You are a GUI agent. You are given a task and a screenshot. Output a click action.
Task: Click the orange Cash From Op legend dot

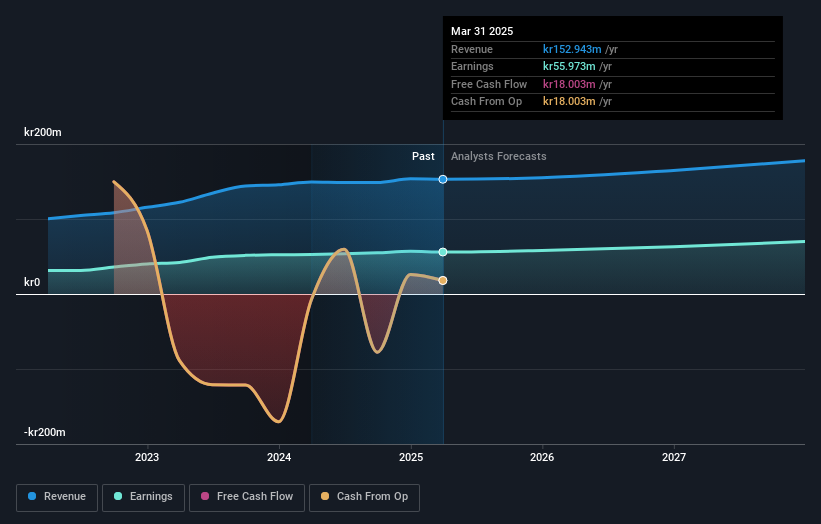(x=325, y=496)
